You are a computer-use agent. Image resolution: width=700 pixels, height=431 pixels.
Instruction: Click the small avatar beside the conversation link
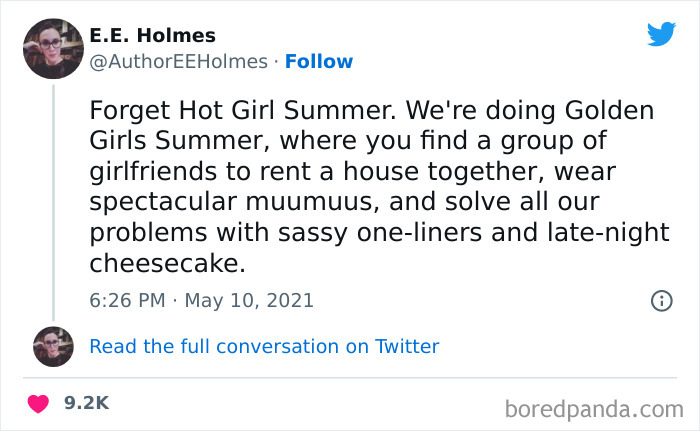click(53, 346)
